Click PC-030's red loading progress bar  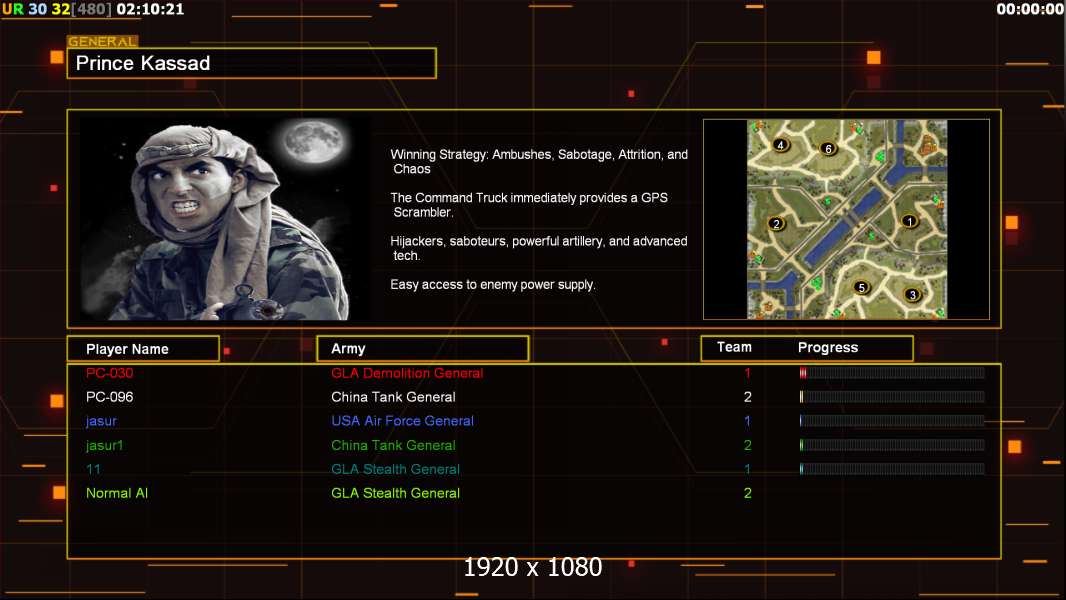[x=891, y=373]
